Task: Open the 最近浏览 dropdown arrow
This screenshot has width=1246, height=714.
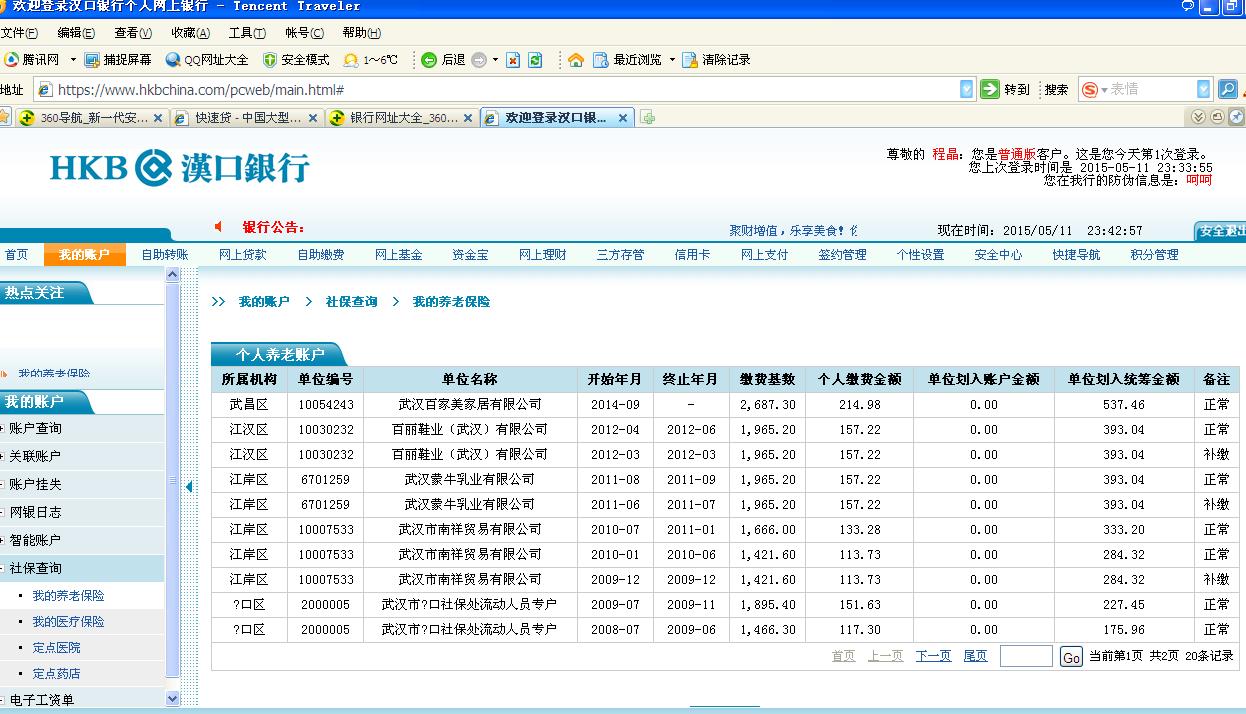Action: pyautogui.click(x=672, y=60)
